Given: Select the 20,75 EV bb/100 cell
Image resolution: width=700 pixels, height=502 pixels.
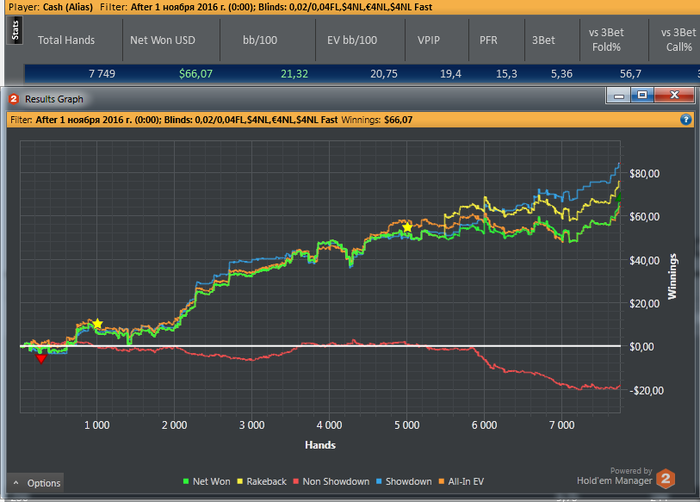Looking at the screenshot, I should [383, 74].
